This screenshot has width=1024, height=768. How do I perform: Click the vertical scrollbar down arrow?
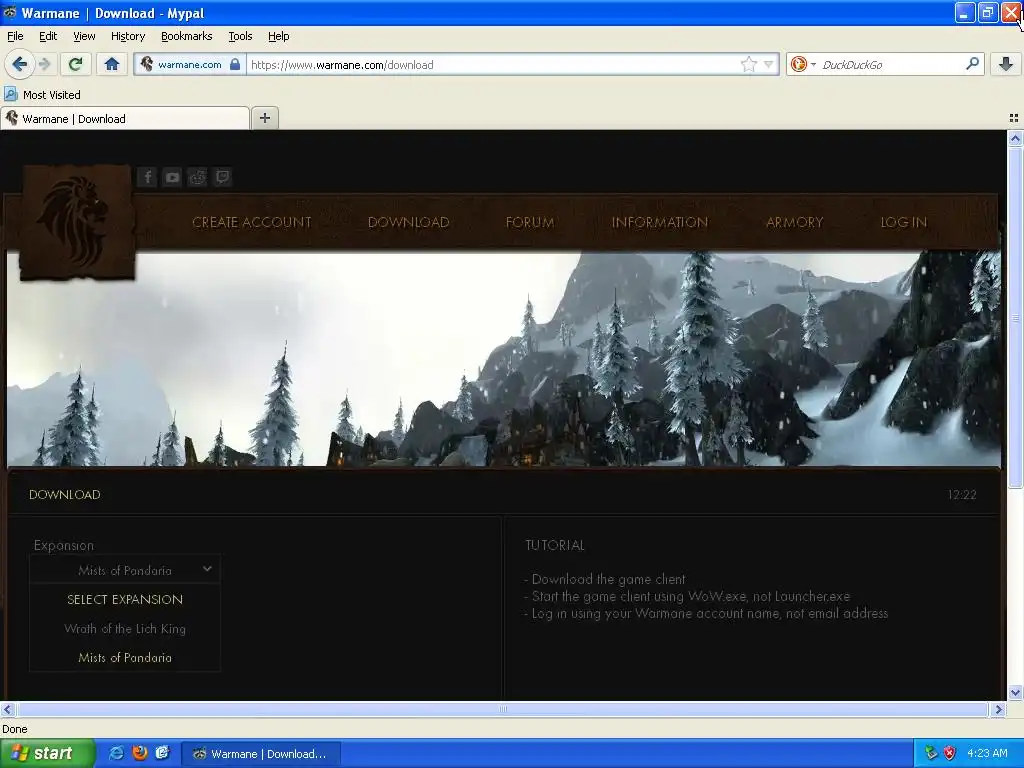1015,692
